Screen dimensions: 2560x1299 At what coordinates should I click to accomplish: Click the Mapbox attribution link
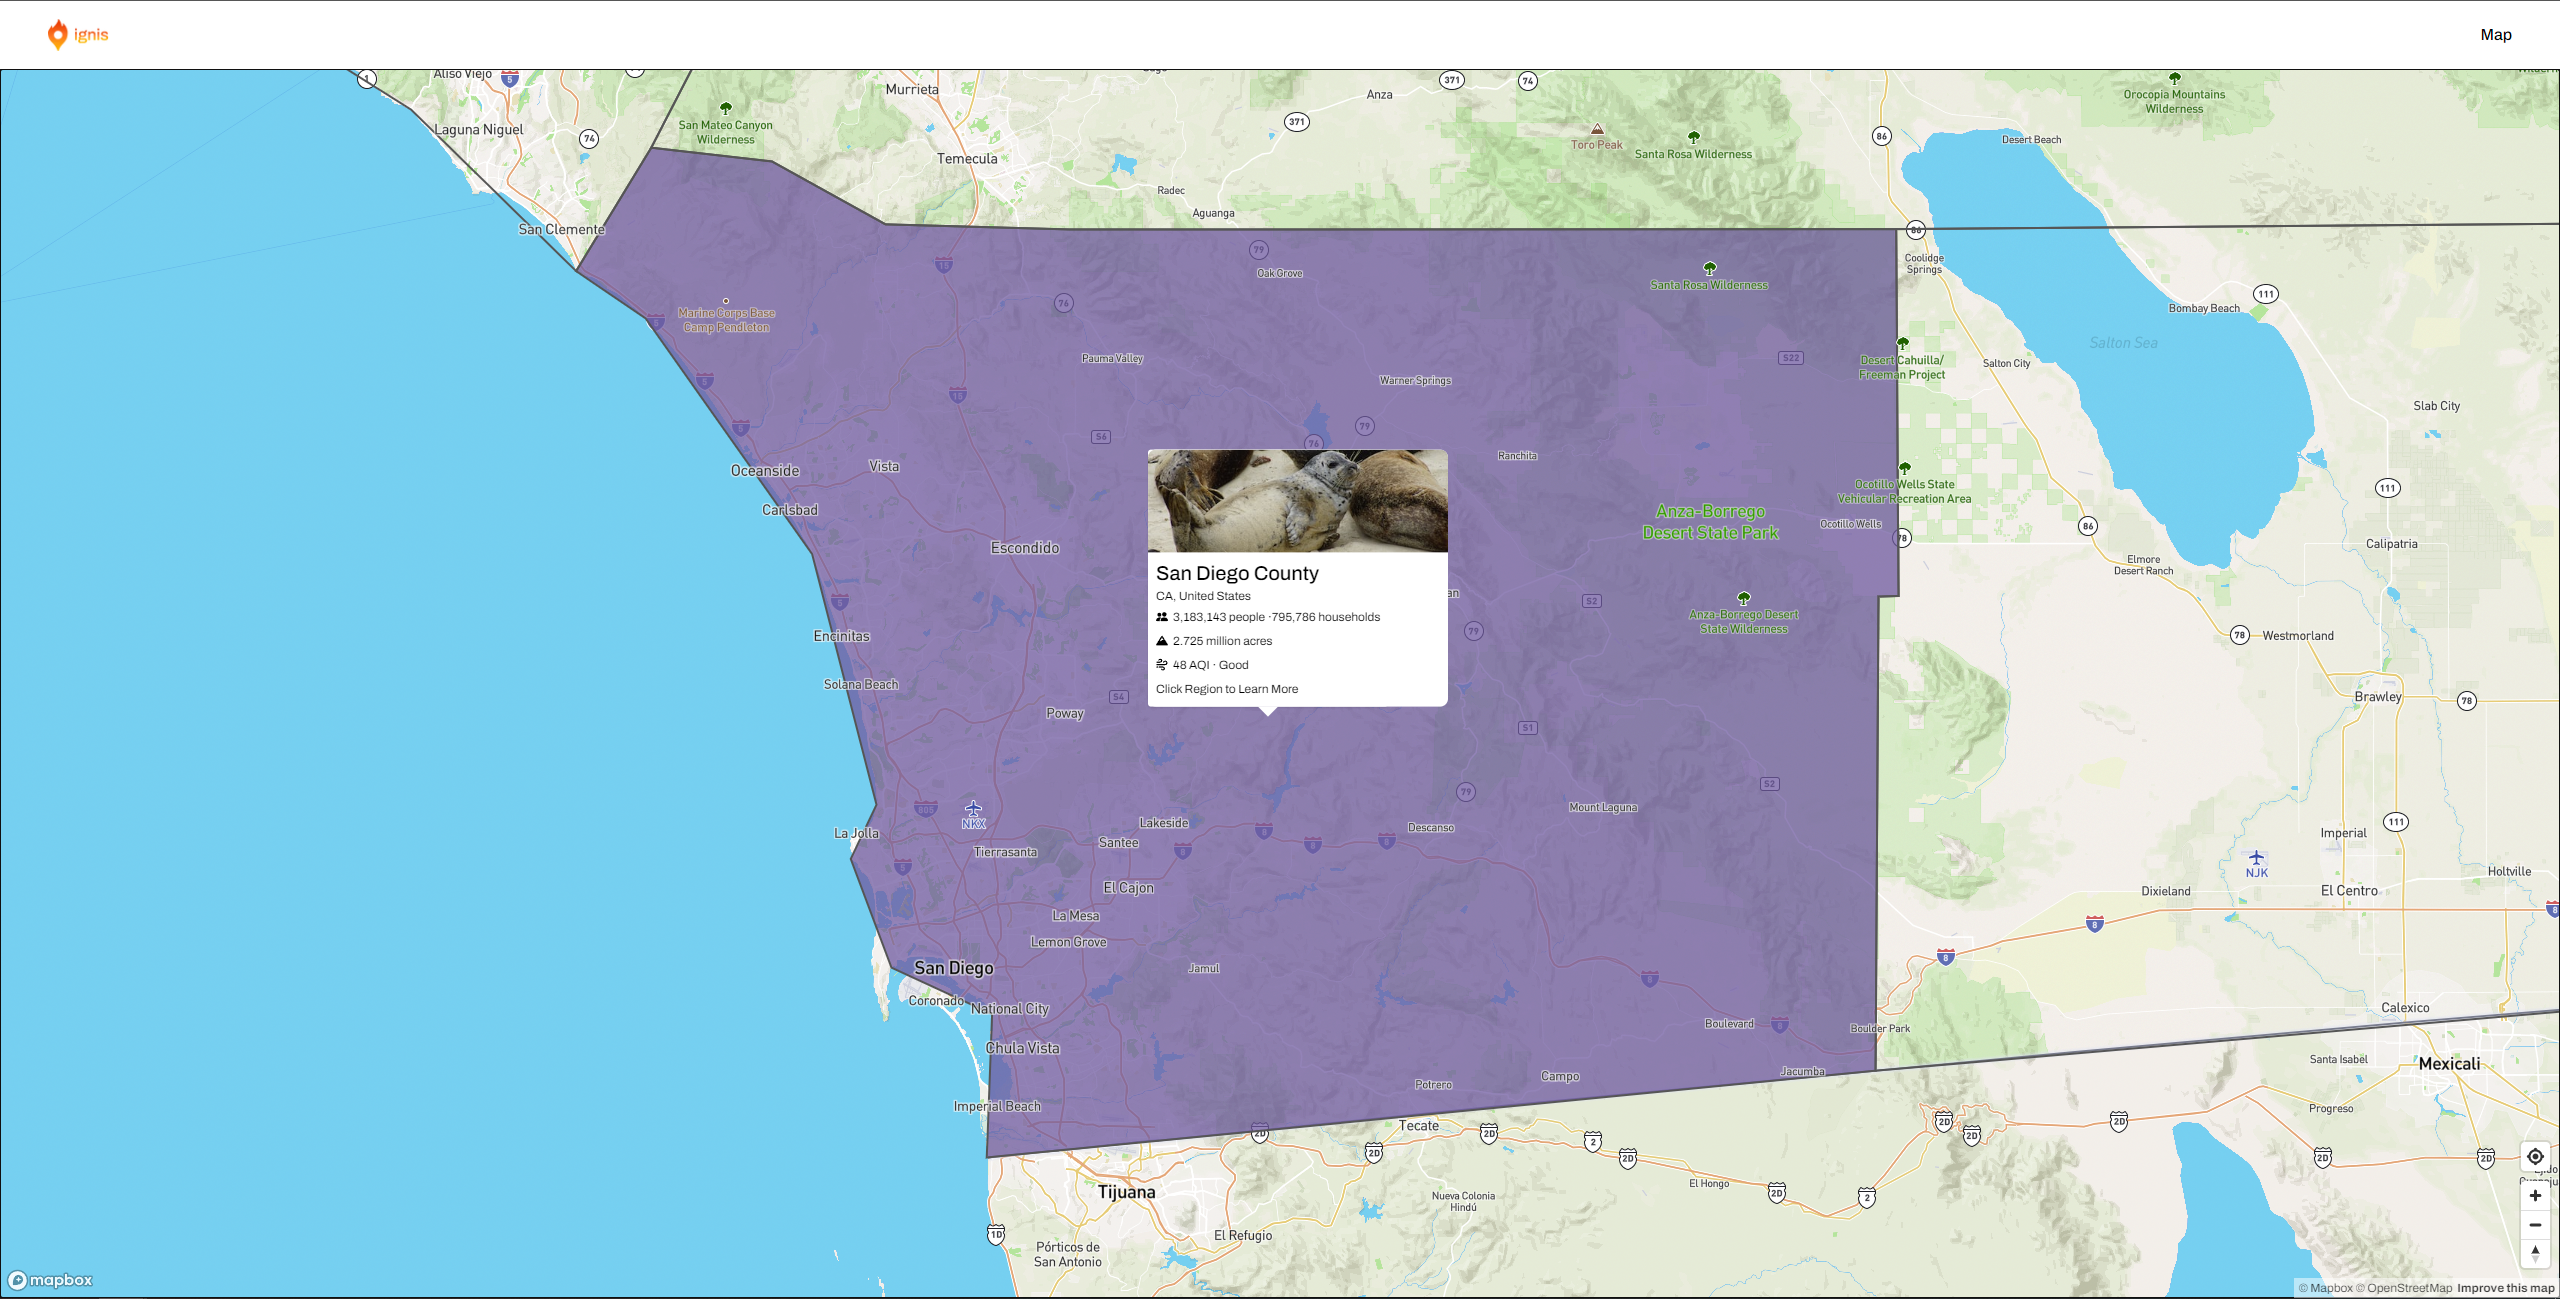(x=2325, y=1288)
